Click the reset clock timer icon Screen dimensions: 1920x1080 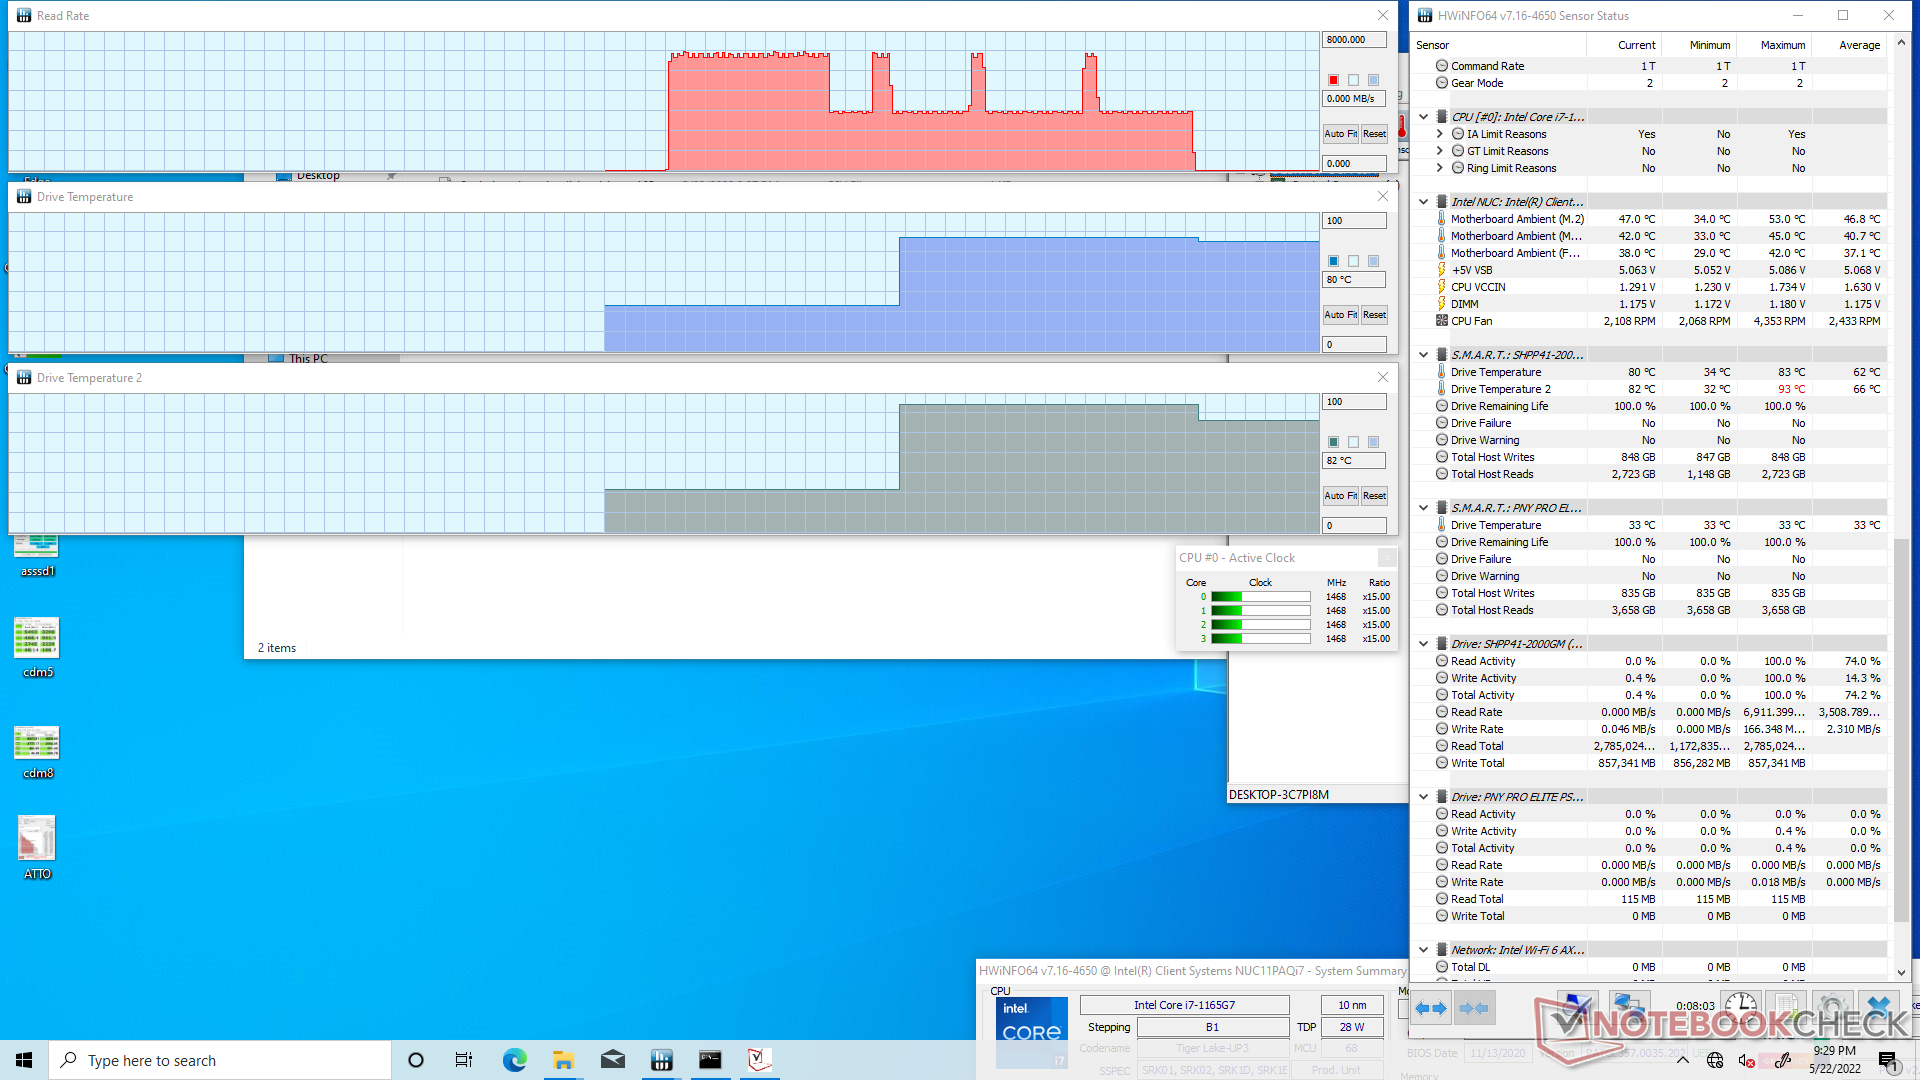[1740, 1006]
